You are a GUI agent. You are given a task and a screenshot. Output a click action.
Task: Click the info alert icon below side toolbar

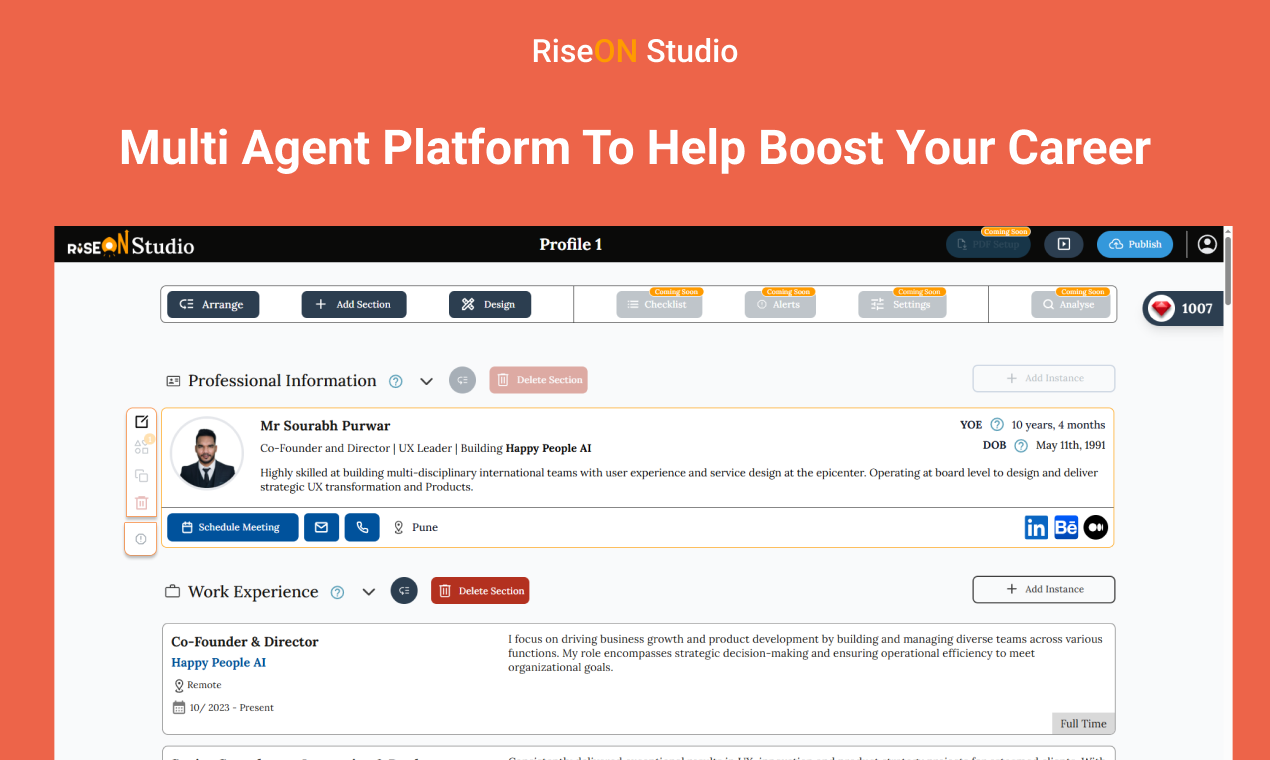141,539
